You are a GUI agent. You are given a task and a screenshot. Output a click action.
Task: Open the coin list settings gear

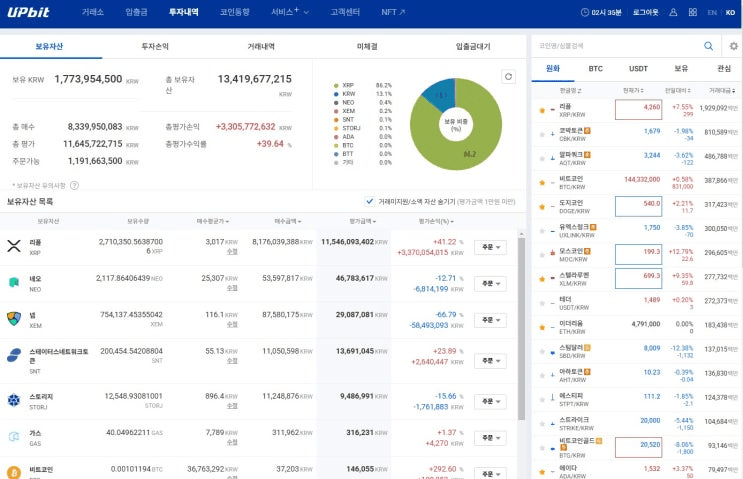pos(734,46)
